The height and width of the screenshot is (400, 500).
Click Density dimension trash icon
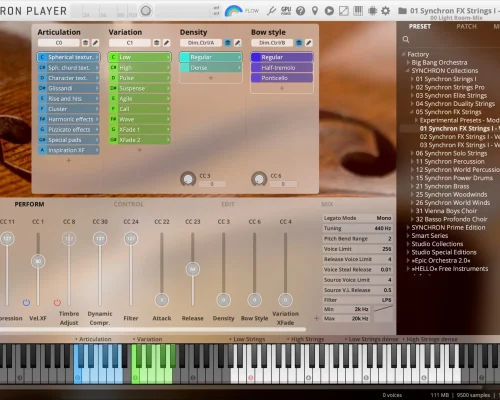(x=228, y=43)
